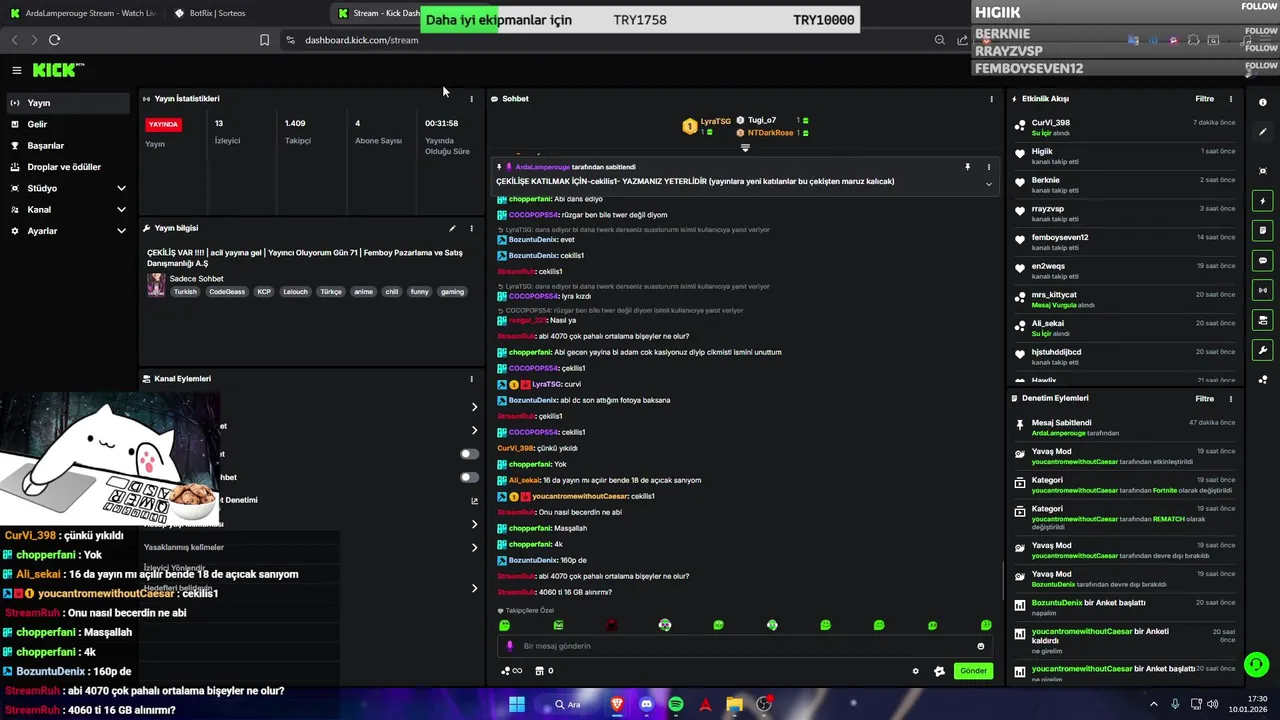The width and height of the screenshot is (1280, 720).
Task: Filter the Etkinlik Akışı feed
Action: (x=1204, y=99)
